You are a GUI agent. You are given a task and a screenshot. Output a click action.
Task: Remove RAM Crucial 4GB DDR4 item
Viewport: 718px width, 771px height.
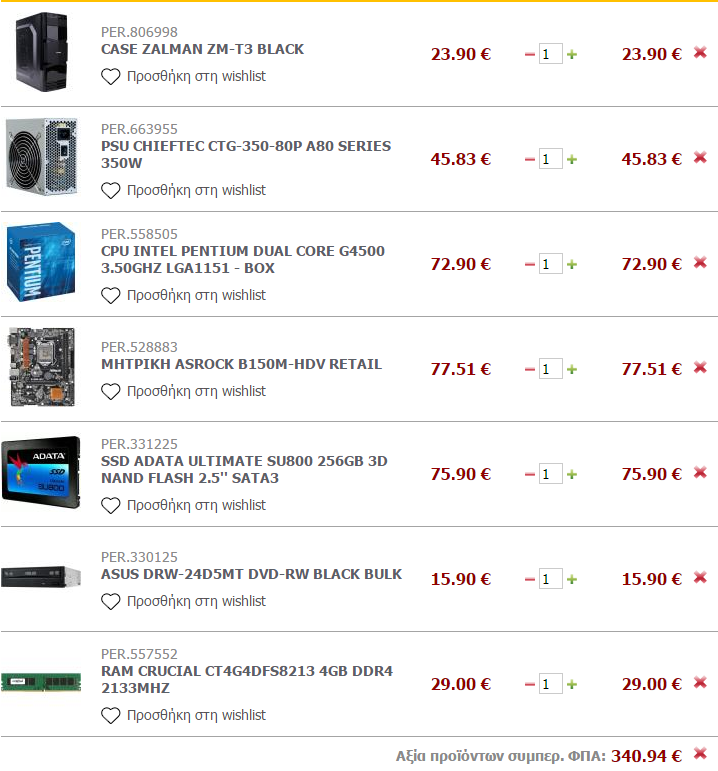[700, 682]
